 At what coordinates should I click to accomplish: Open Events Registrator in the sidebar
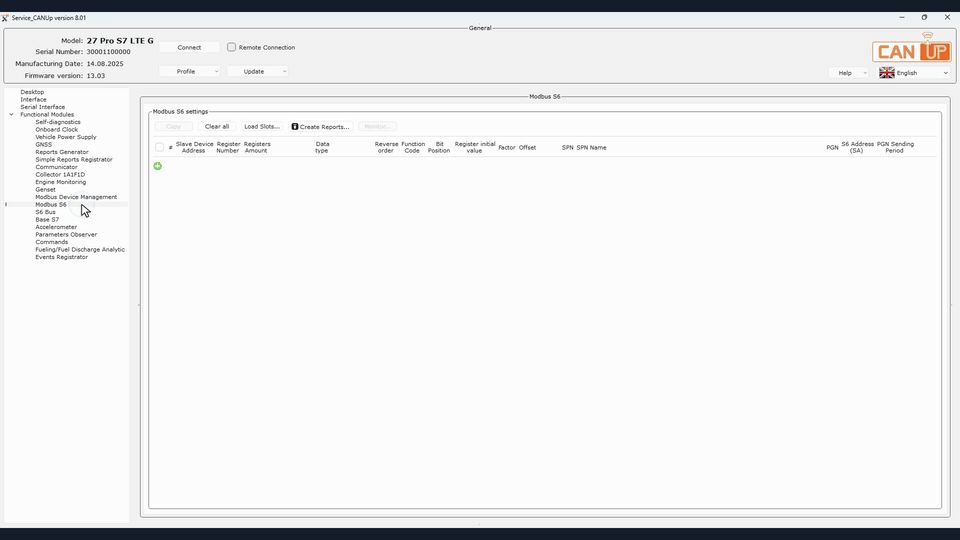pos(61,257)
